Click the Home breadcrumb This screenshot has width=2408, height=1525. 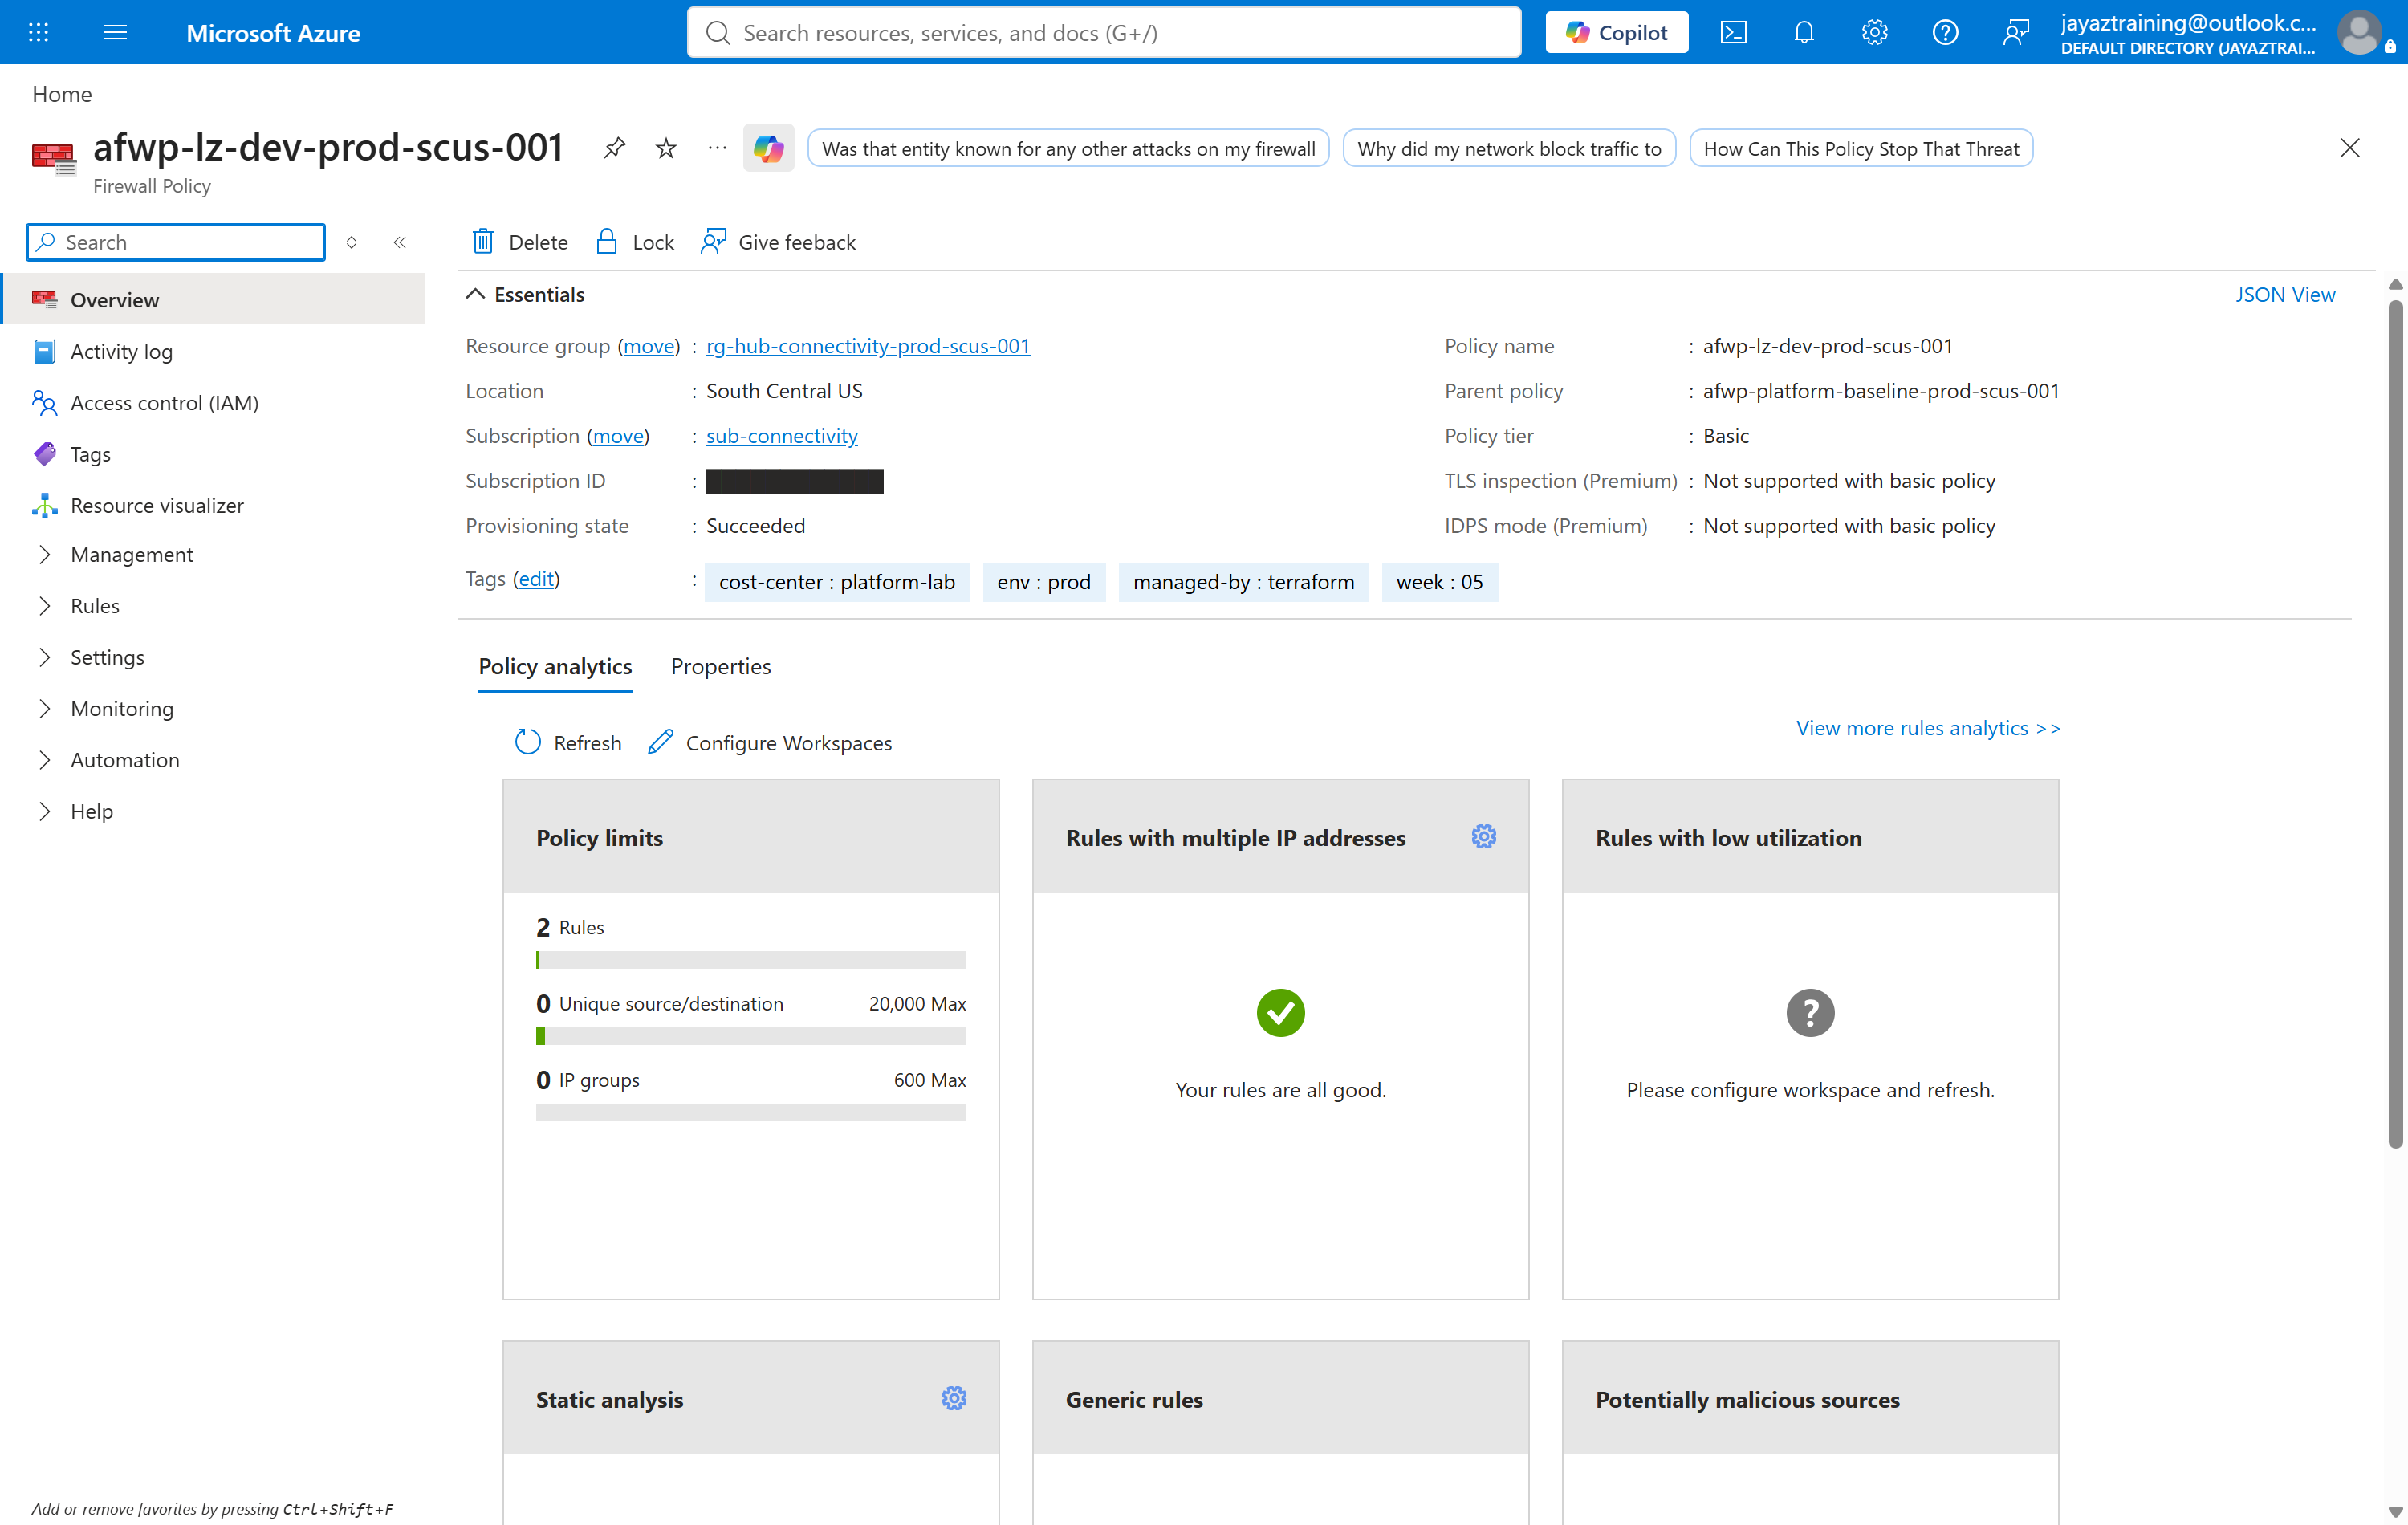(62, 94)
